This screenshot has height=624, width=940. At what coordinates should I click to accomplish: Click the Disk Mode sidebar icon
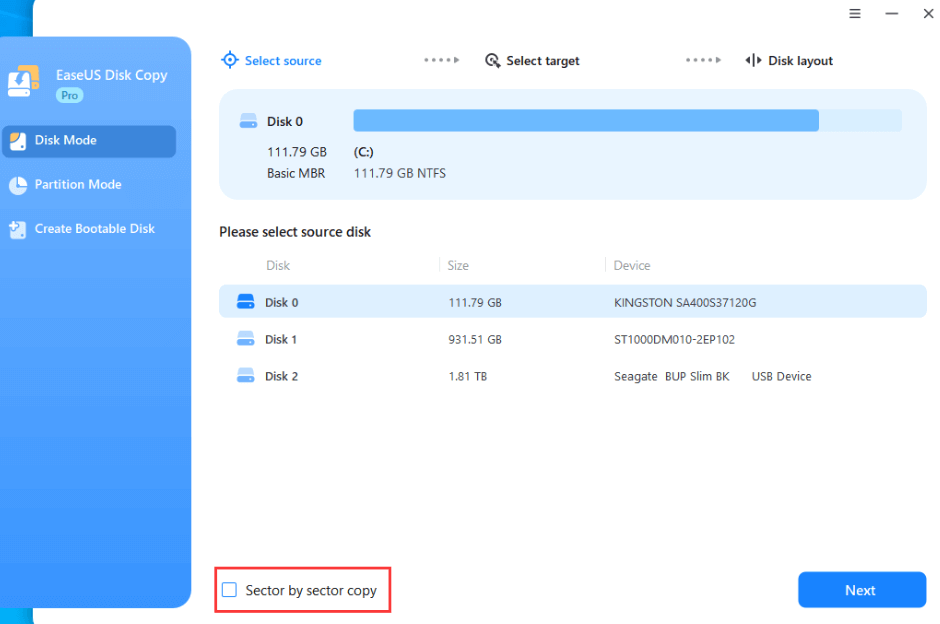point(18,141)
